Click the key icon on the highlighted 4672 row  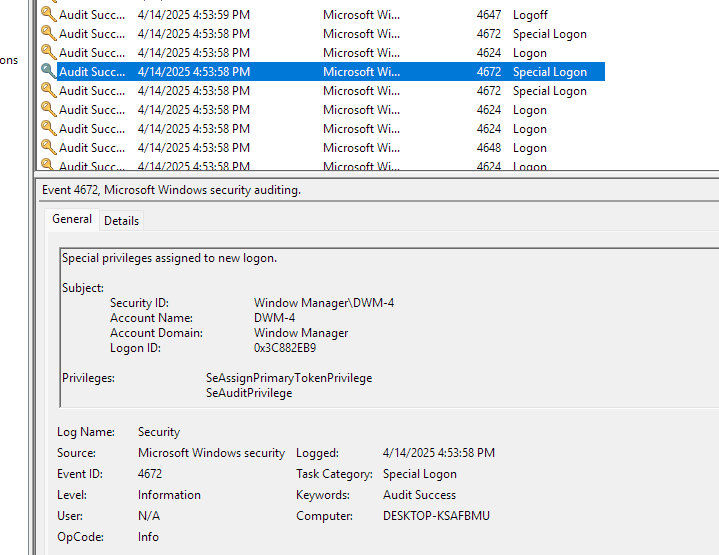(x=49, y=71)
